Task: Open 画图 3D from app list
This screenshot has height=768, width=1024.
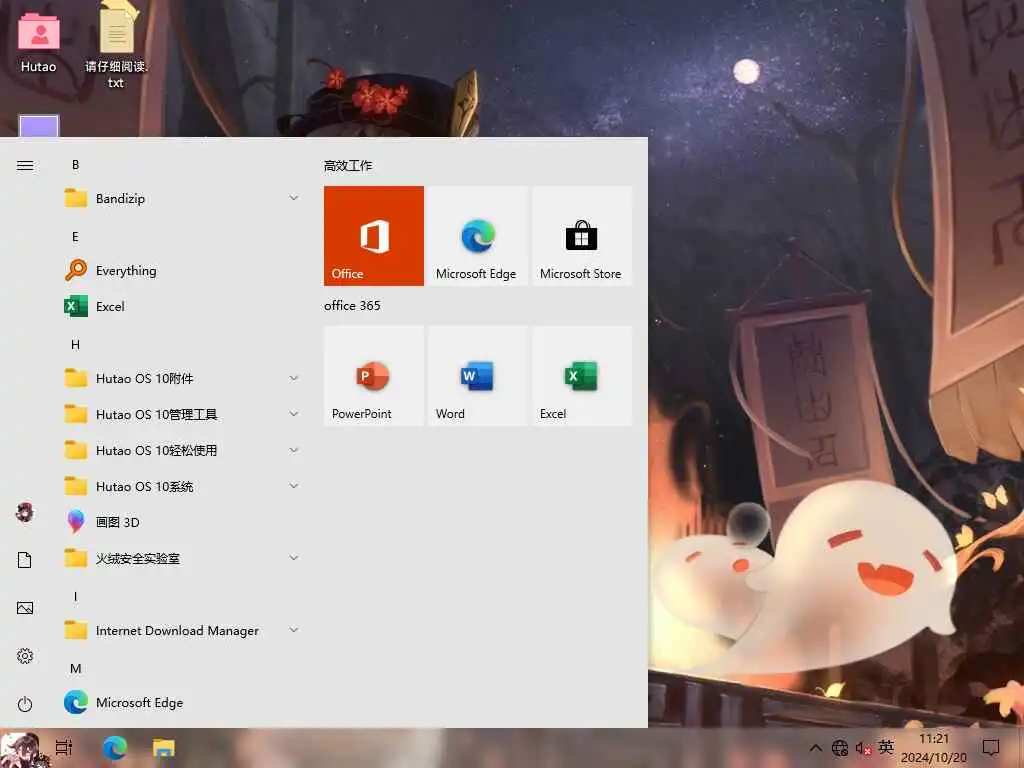Action: click(182, 522)
